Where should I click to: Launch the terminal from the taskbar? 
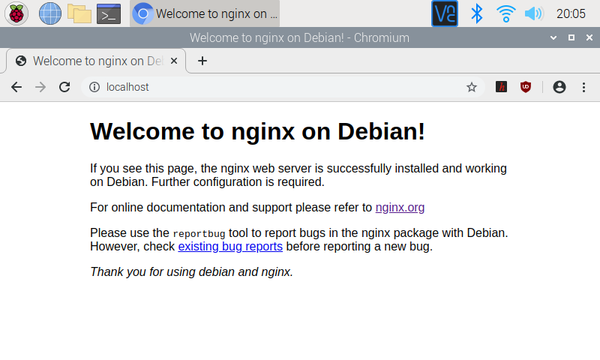[109, 14]
